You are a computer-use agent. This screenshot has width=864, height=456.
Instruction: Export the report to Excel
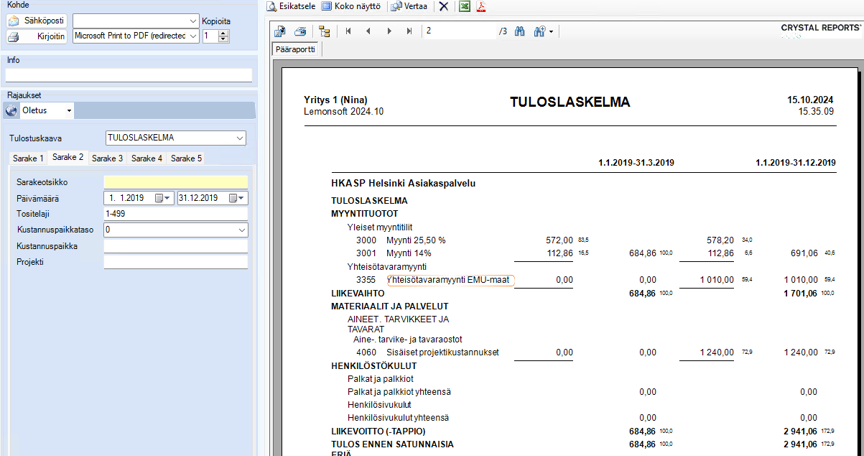tap(464, 6)
